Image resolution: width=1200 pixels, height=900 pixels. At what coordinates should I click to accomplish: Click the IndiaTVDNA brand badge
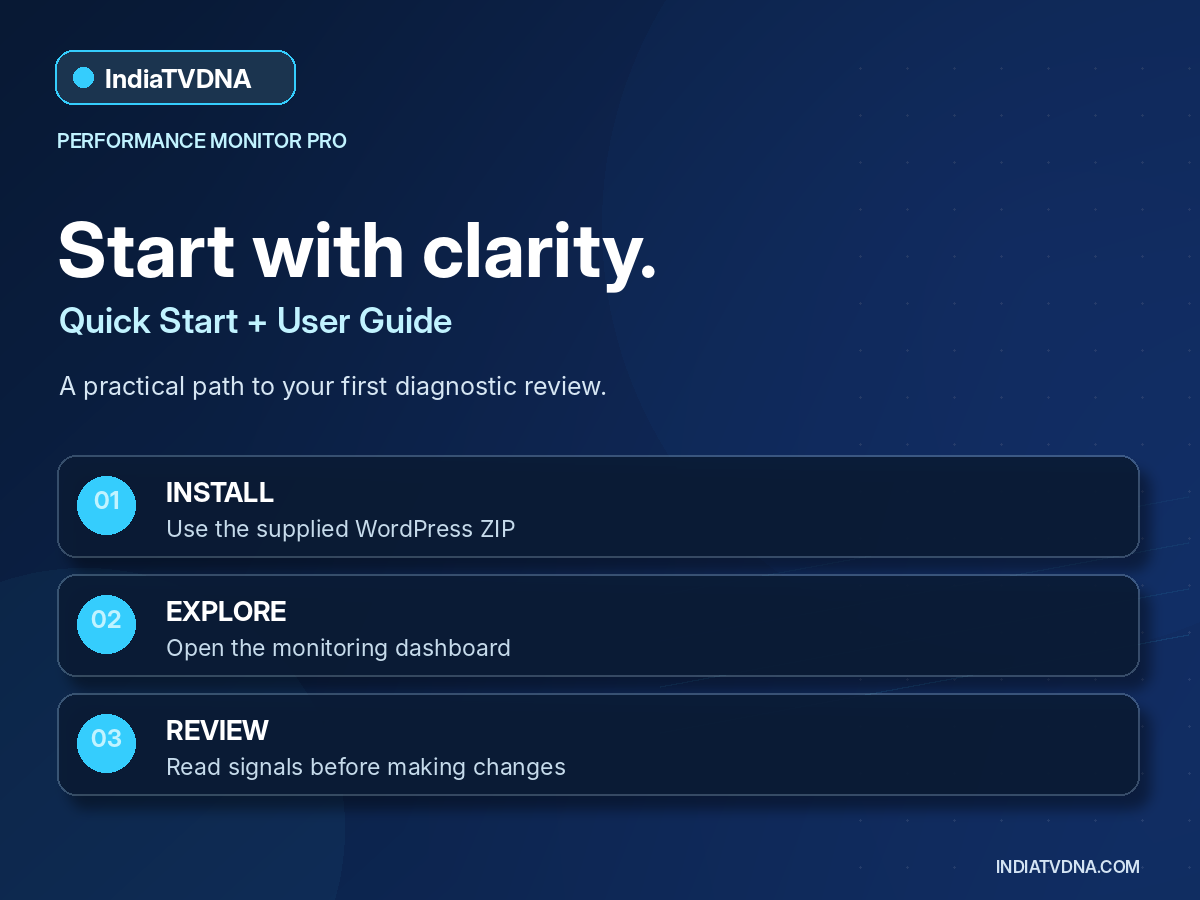pyautogui.click(x=175, y=78)
